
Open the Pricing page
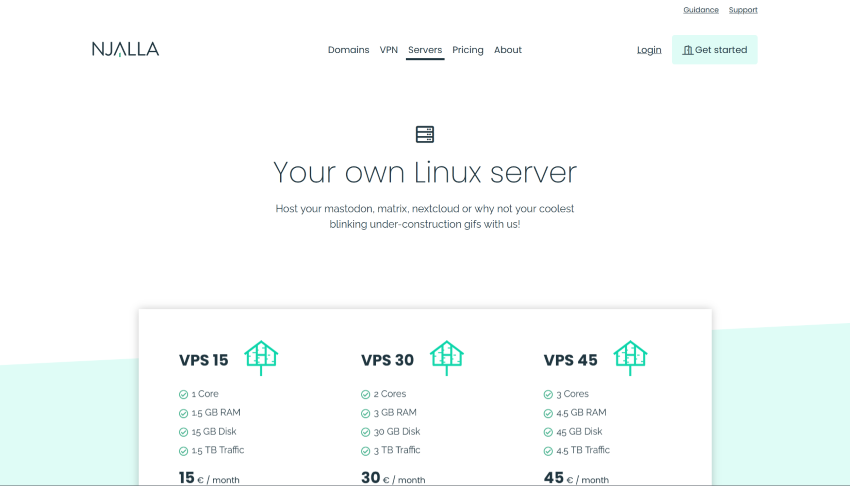coord(467,50)
